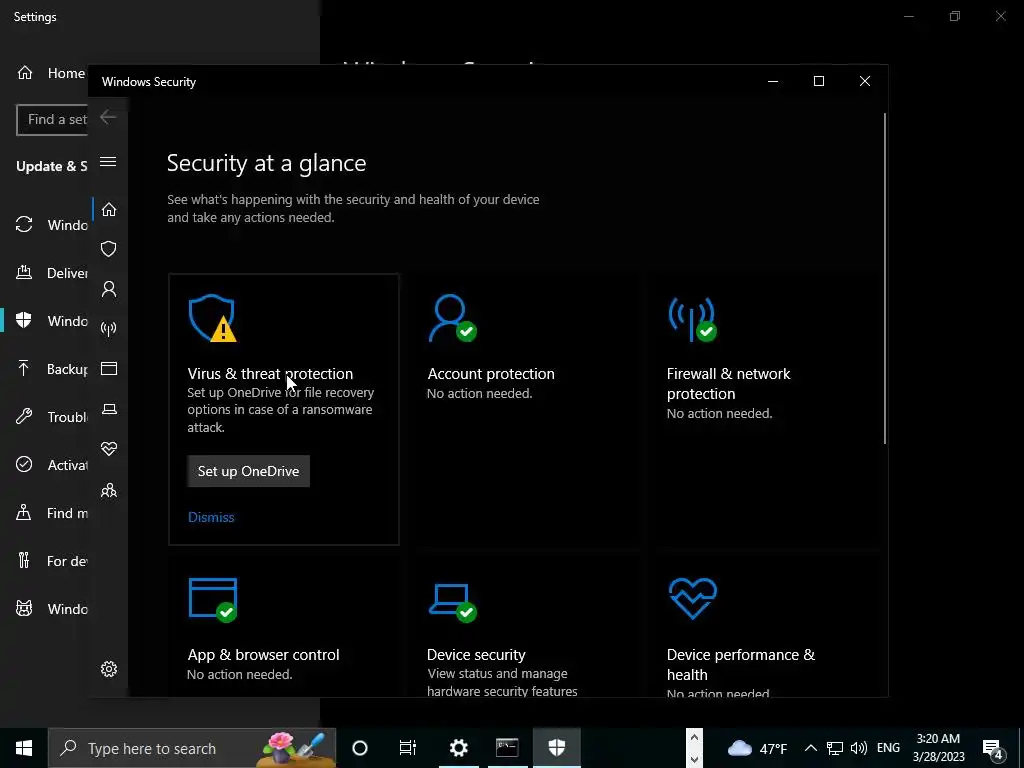Open the Windows Start menu
This screenshot has height=768, width=1024.
(24, 748)
